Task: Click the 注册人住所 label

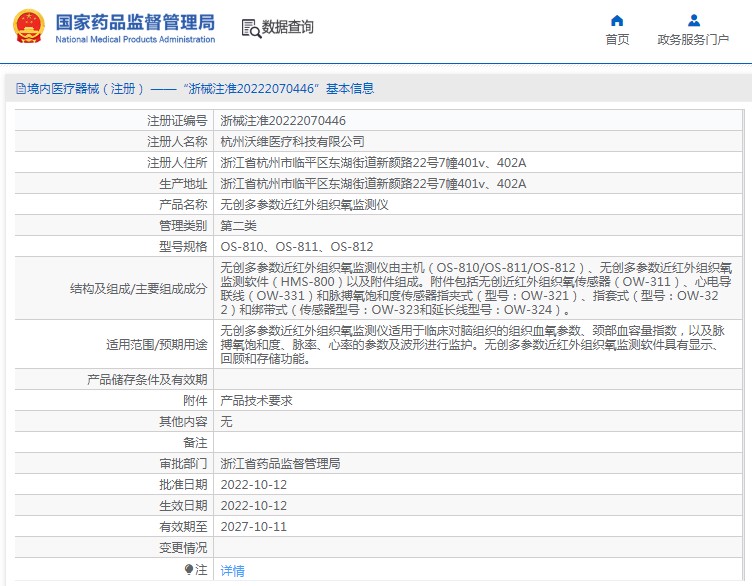Action: [177, 163]
